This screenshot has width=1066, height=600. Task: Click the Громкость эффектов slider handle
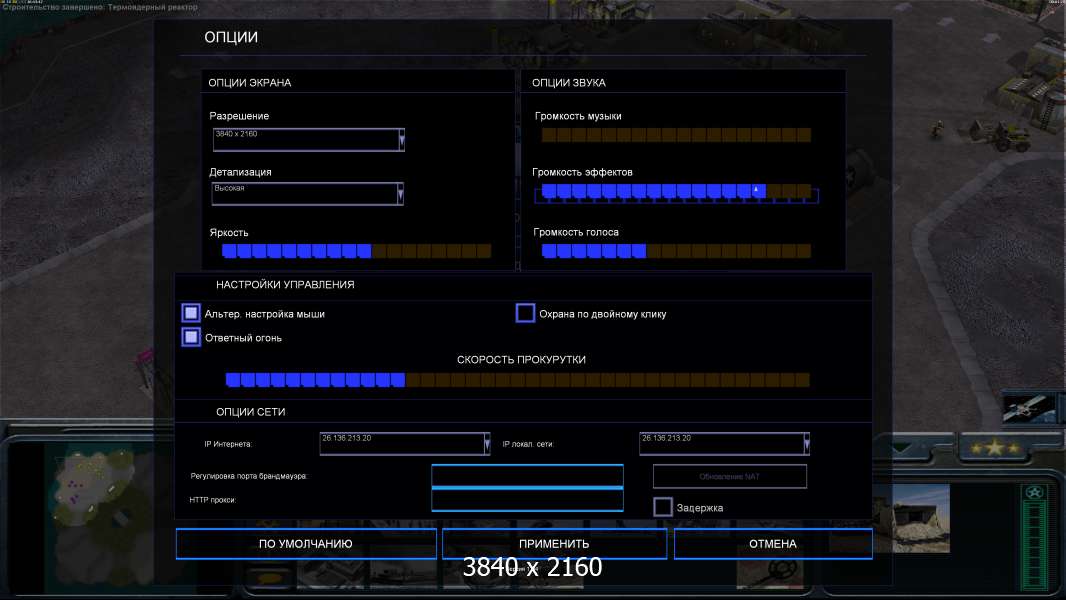pos(758,192)
